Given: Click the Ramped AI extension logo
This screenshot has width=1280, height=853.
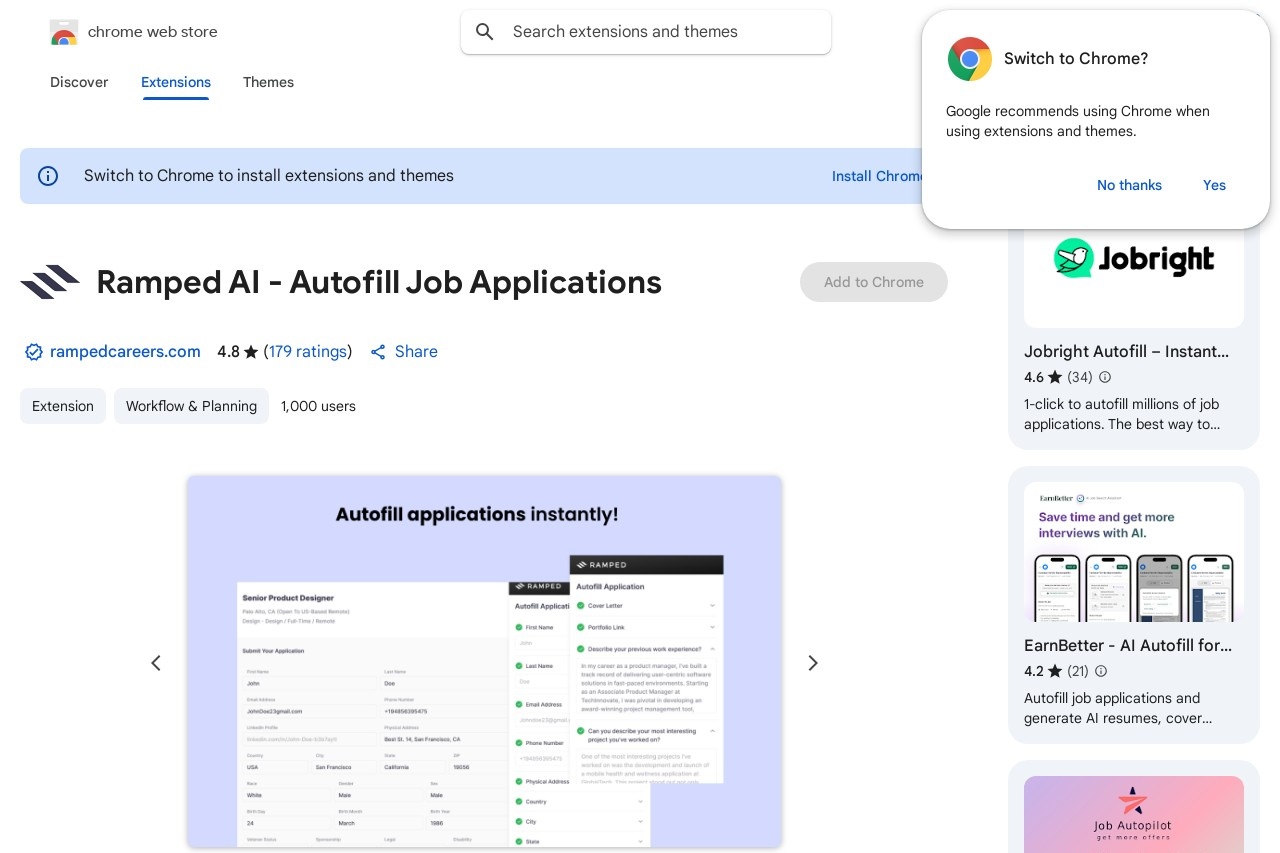Looking at the screenshot, I should [x=50, y=282].
